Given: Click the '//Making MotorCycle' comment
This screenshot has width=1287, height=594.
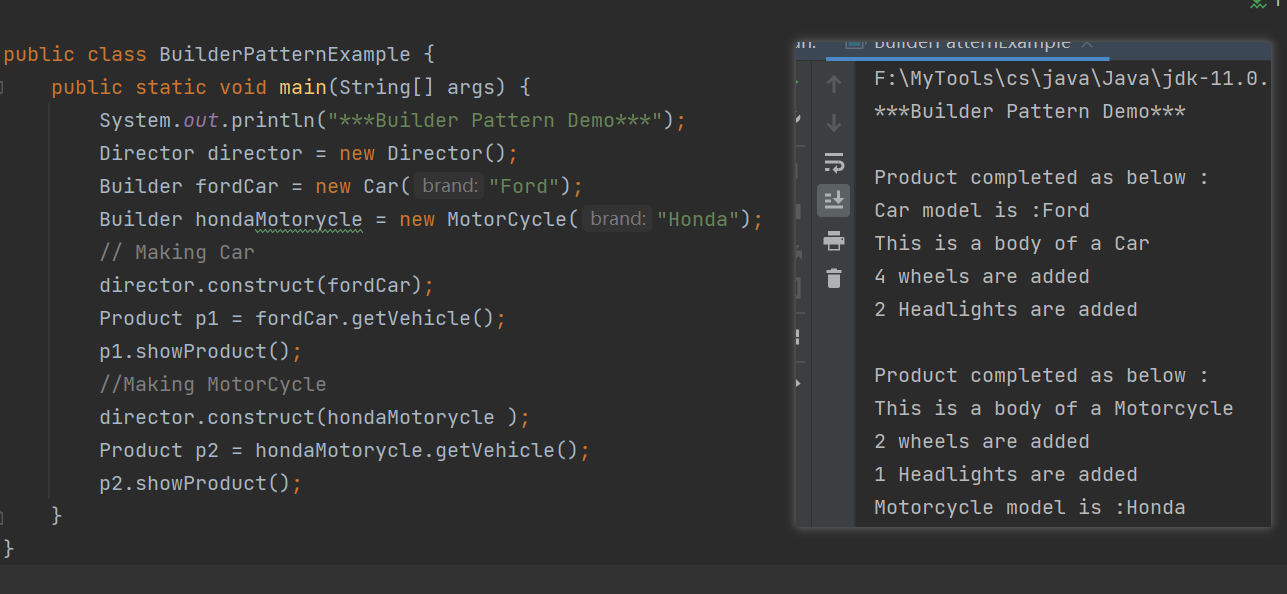Looking at the screenshot, I should (x=213, y=384).
